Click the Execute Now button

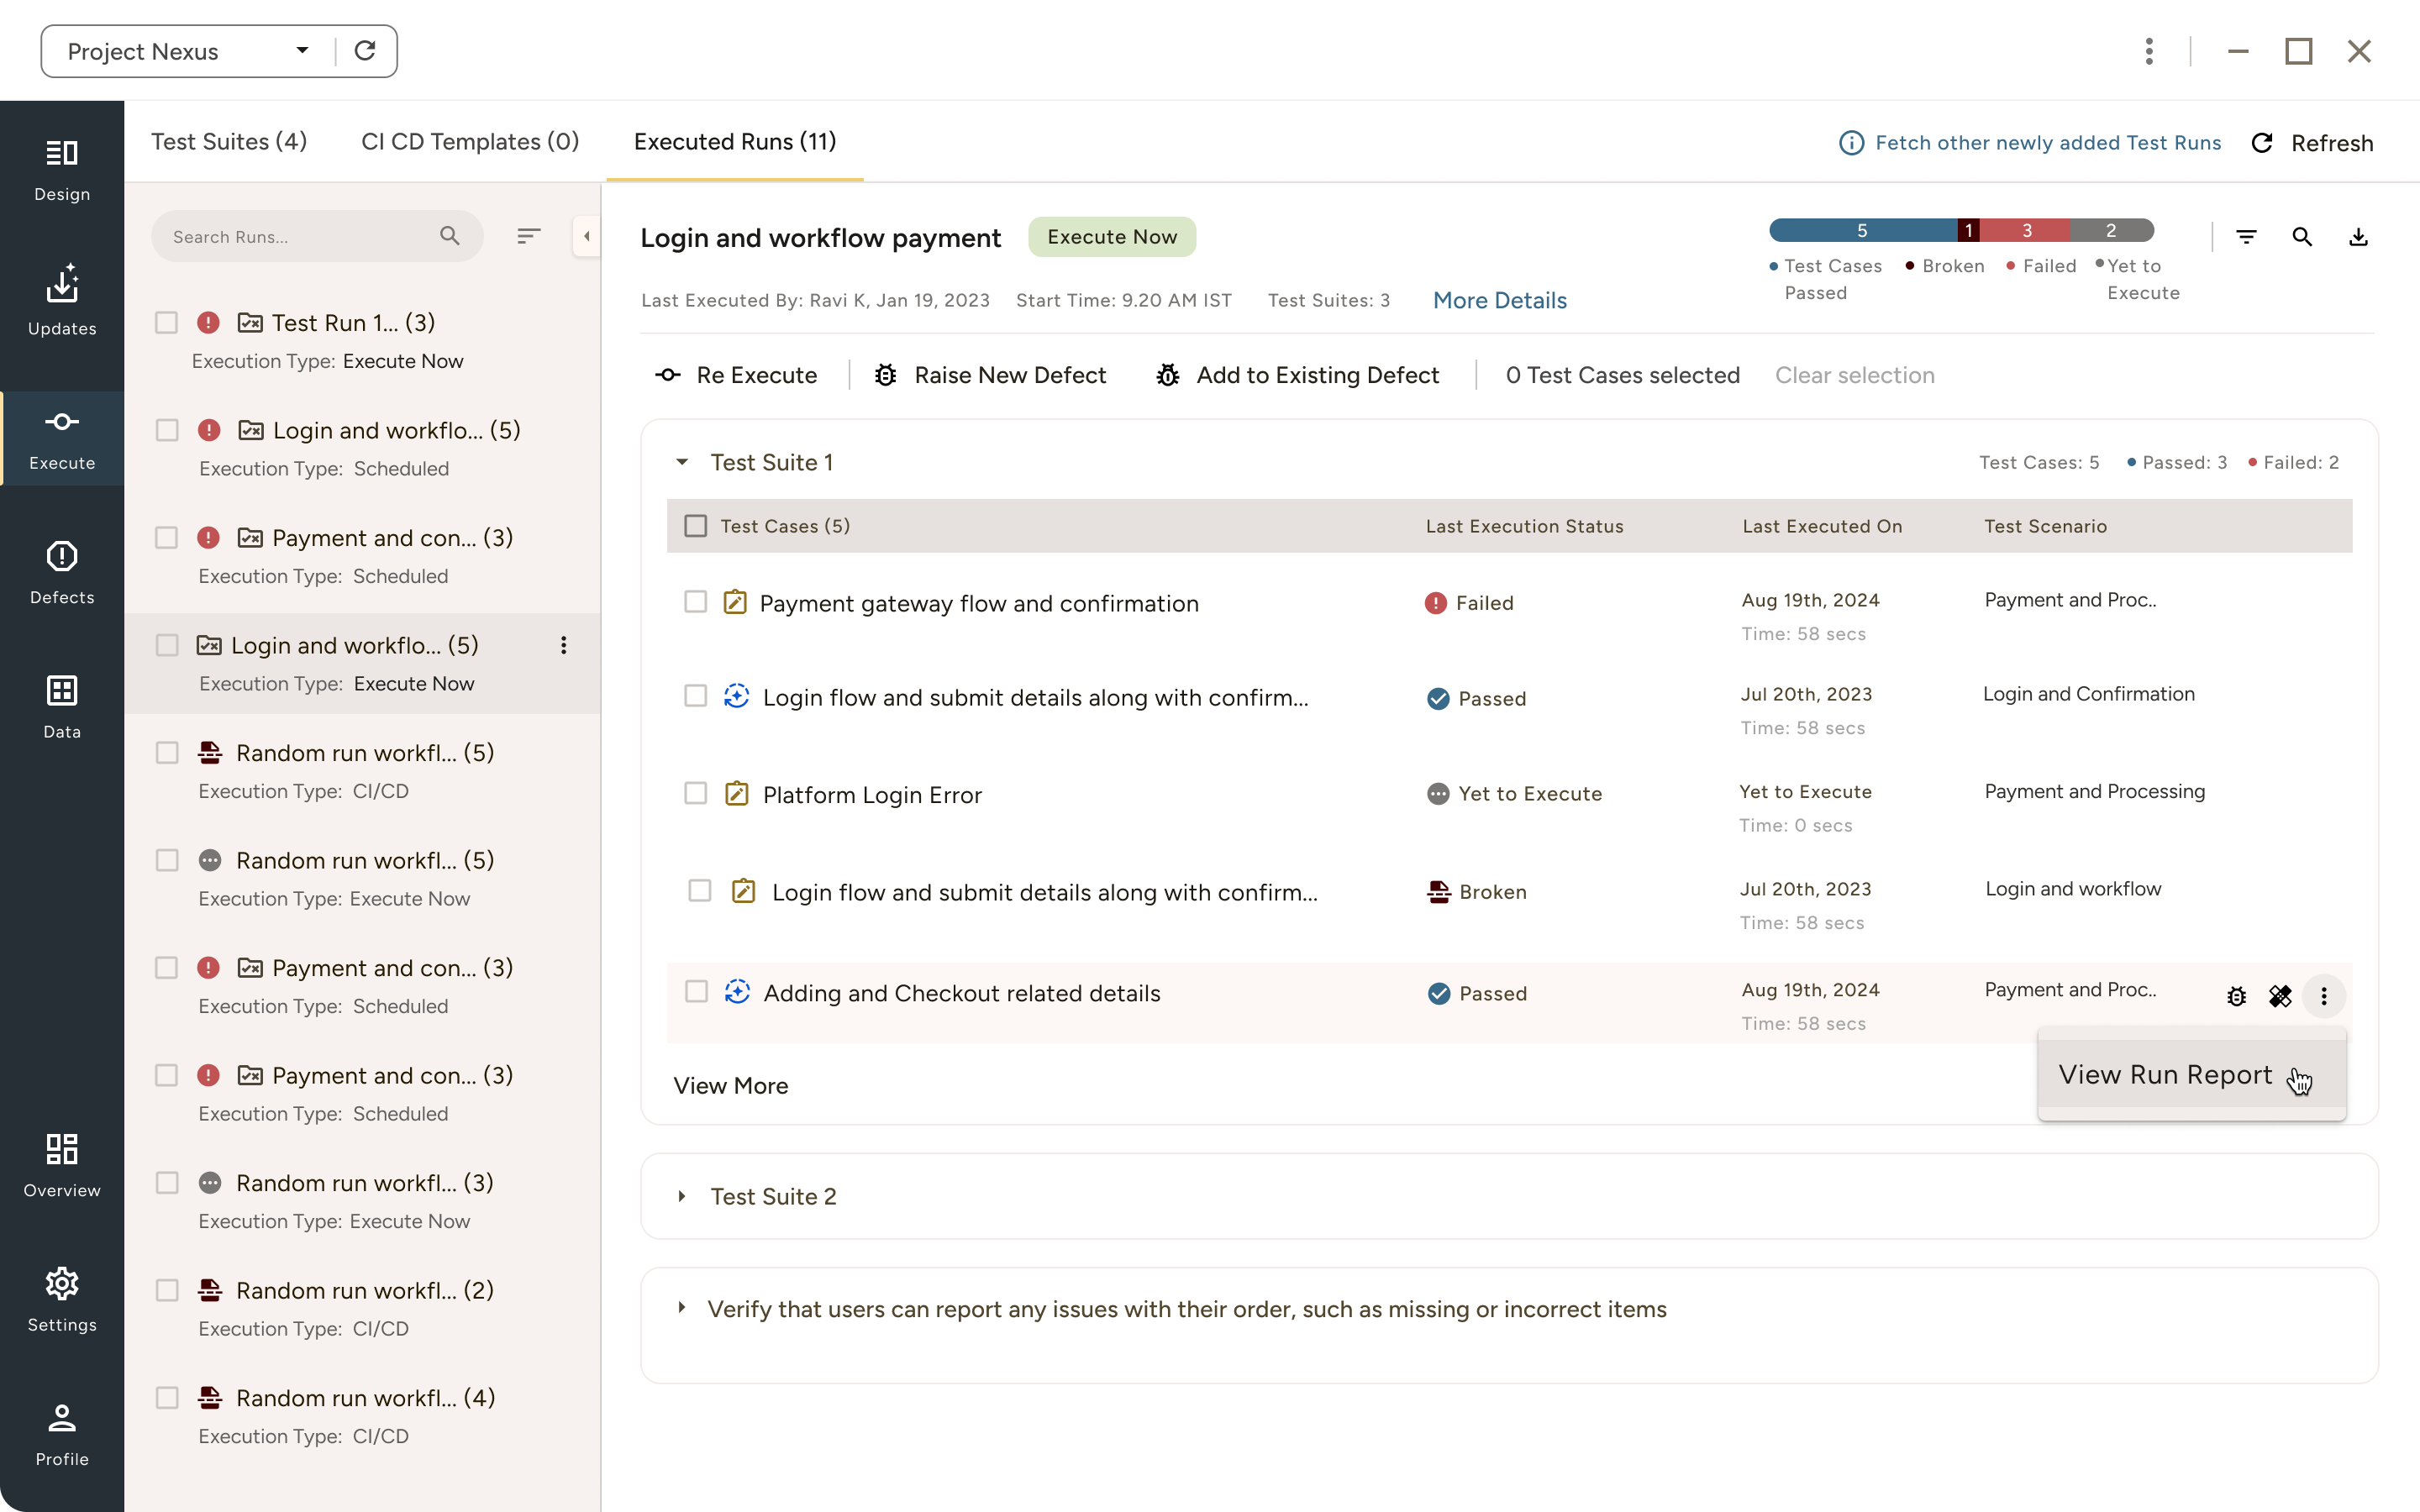click(x=1111, y=236)
